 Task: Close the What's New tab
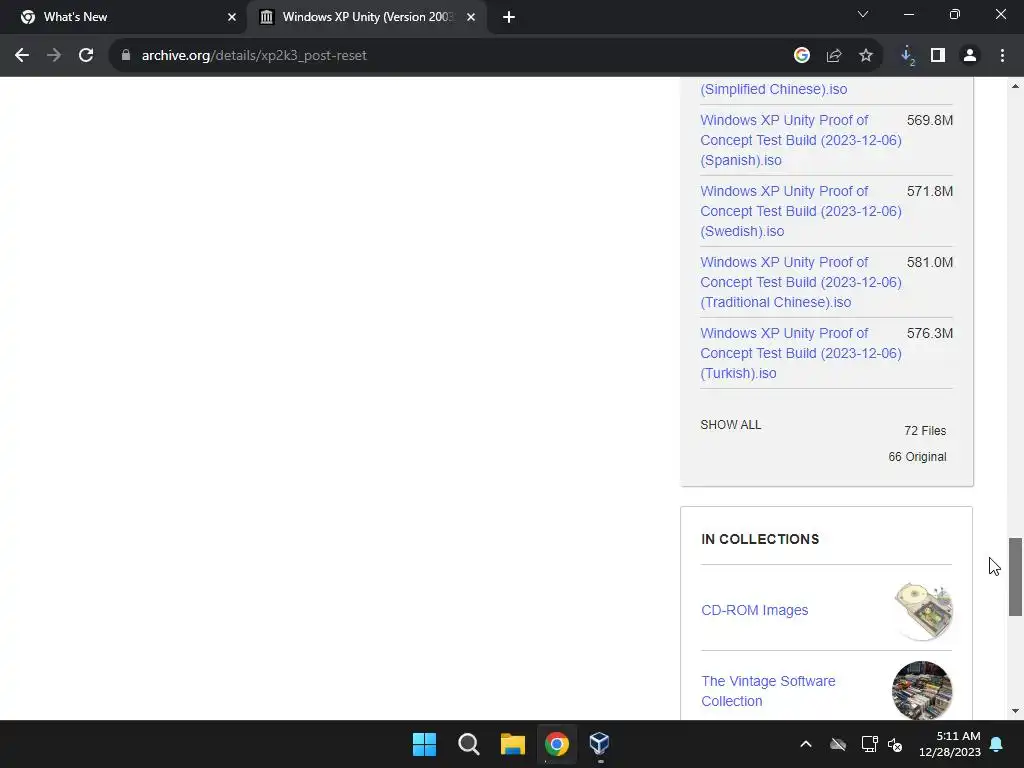click(232, 17)
